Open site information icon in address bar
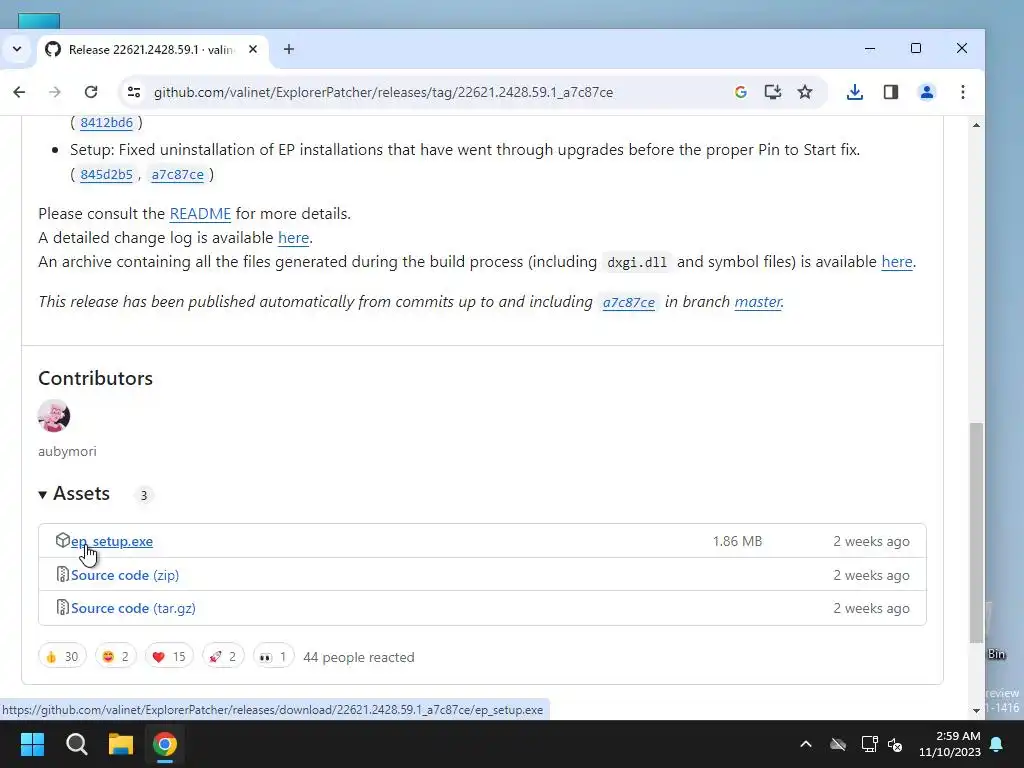The height and width of the screenshot is (768, 1024). (134, 92)
